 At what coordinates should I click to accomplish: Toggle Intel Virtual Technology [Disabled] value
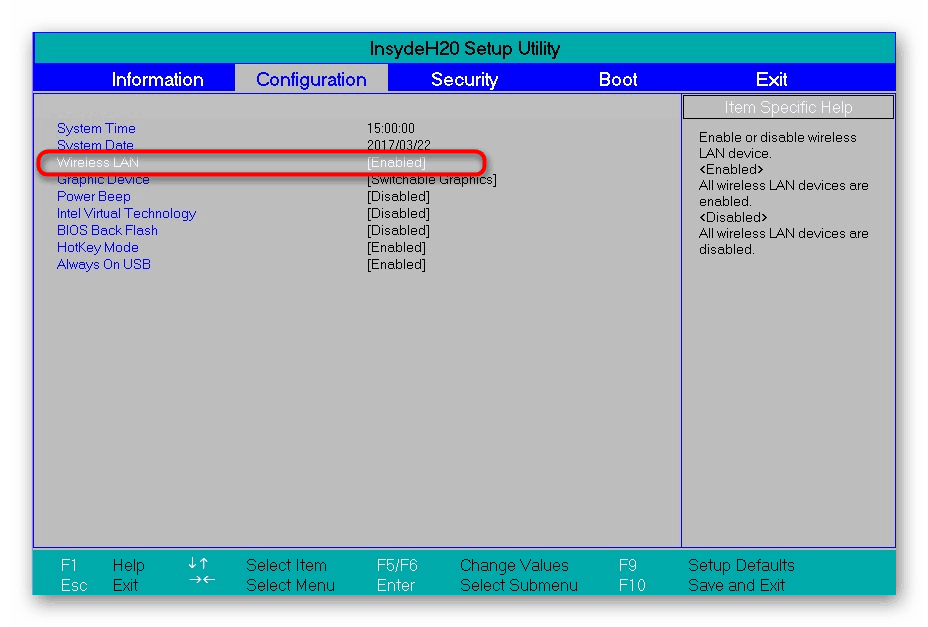tap(398, 214)
